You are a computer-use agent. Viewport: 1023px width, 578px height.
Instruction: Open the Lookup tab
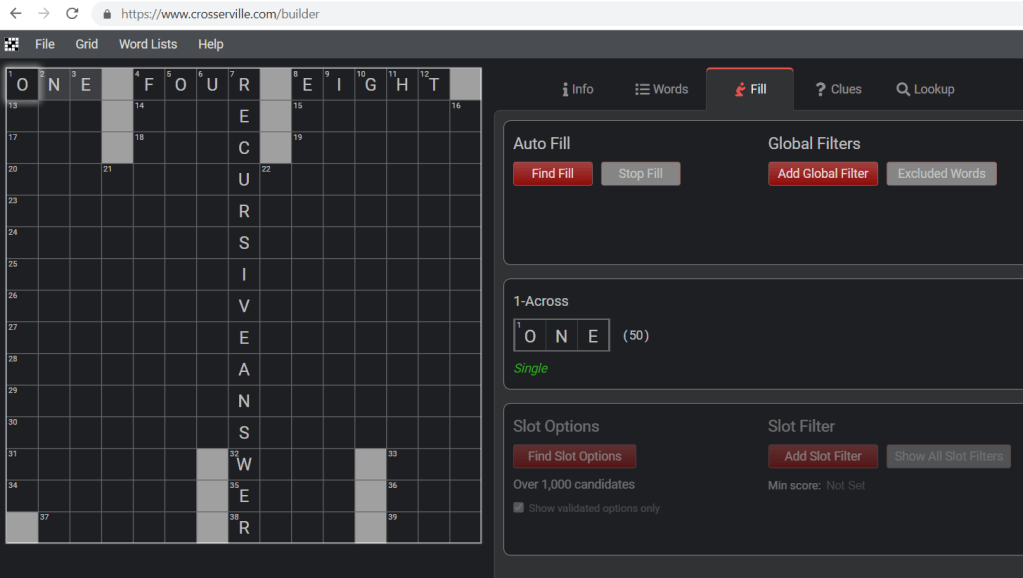pos(925,89)
